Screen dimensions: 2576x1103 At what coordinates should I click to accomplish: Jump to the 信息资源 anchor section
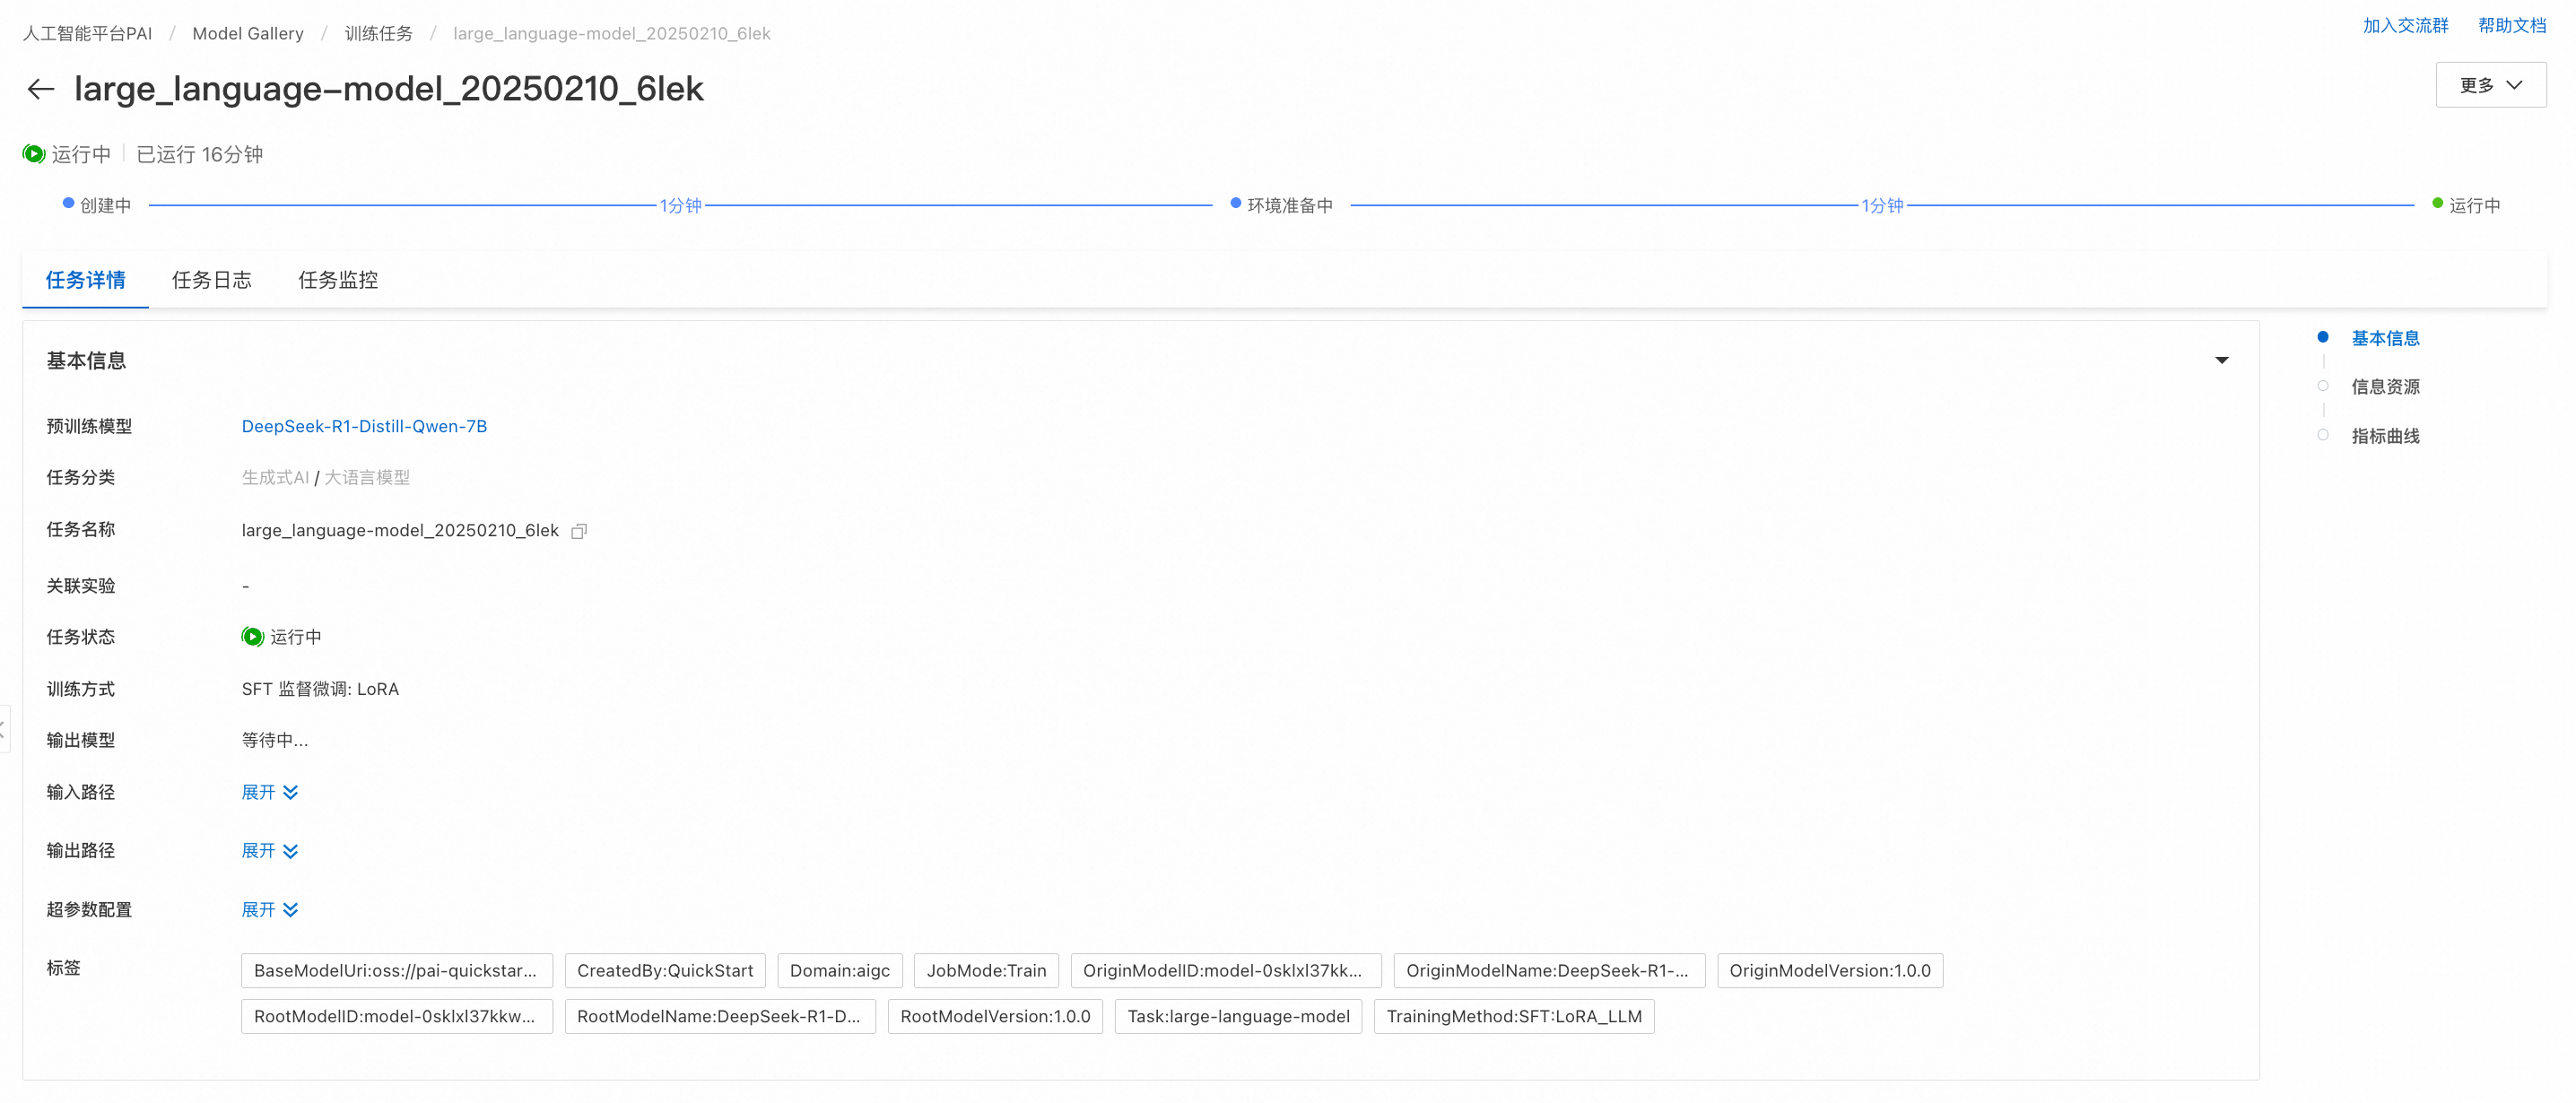tap(2384, 387)
